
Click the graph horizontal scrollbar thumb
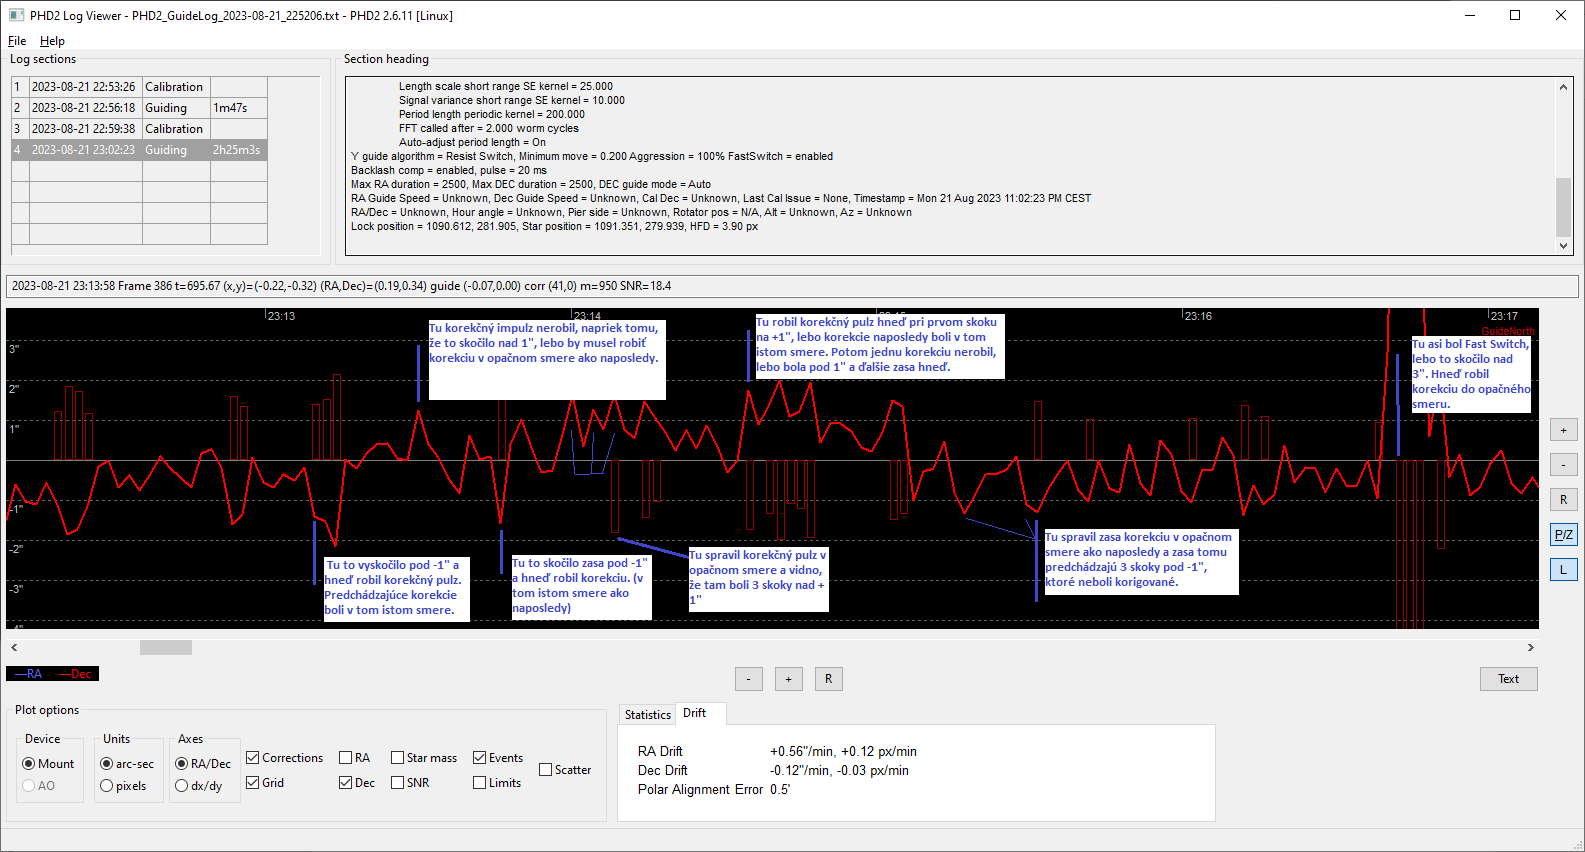[166, 648]
